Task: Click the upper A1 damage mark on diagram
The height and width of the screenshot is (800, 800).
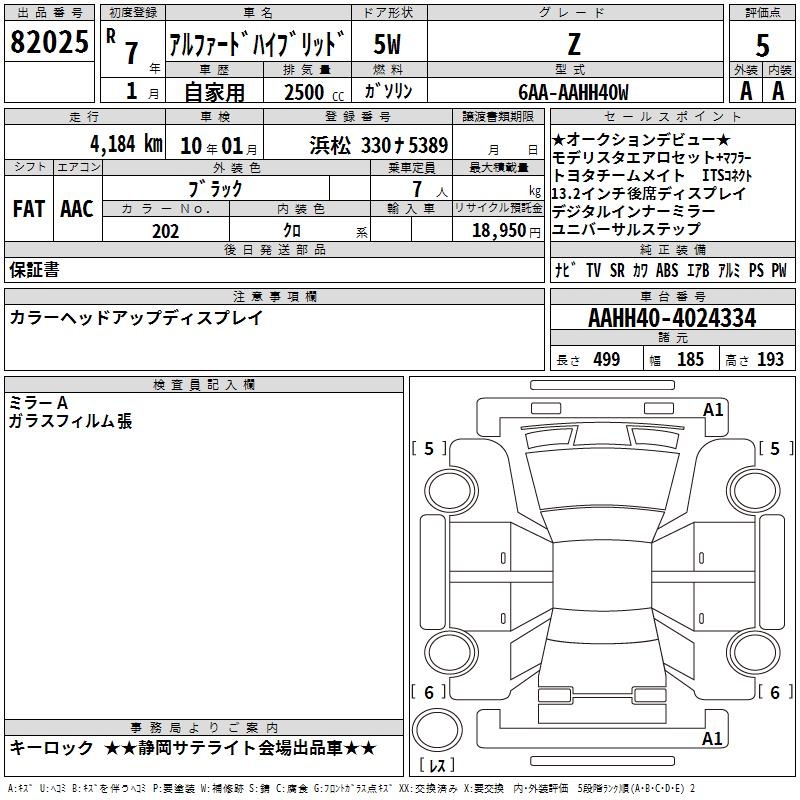Action: [x=713, y=409]
